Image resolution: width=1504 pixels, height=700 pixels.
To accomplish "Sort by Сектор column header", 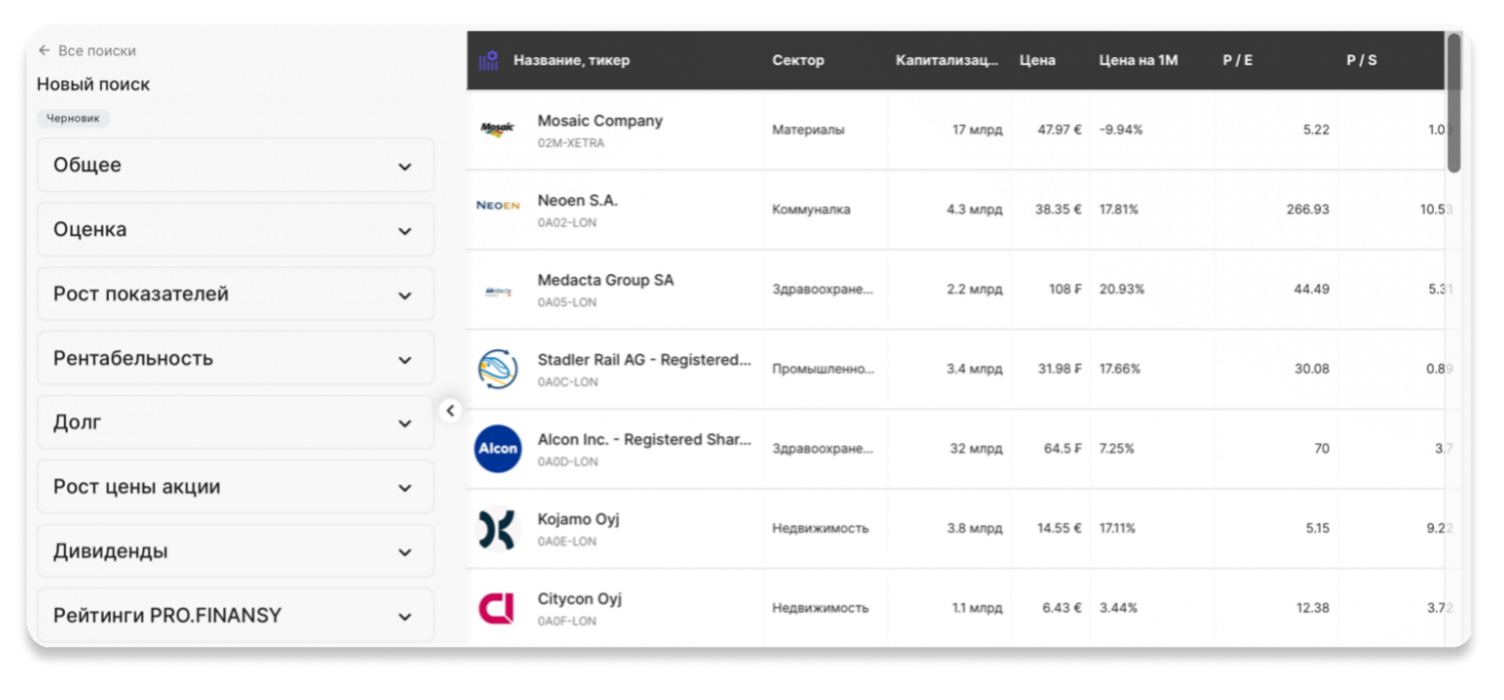I will click(x=798, y=61).
